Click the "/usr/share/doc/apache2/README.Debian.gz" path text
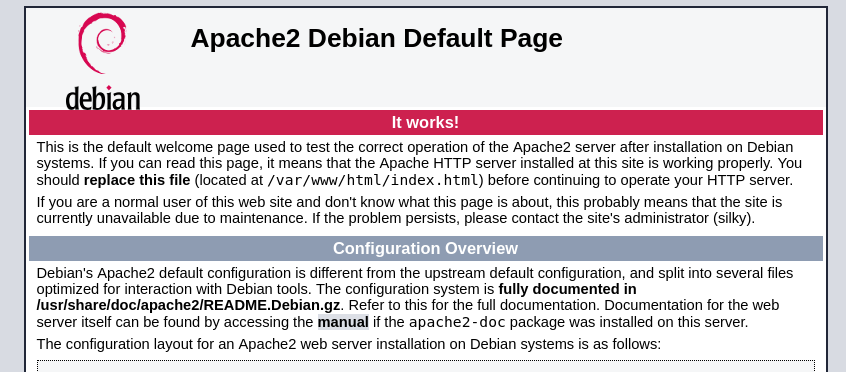Viewport: 846px width, 372px height. click(x=188, y=306)
